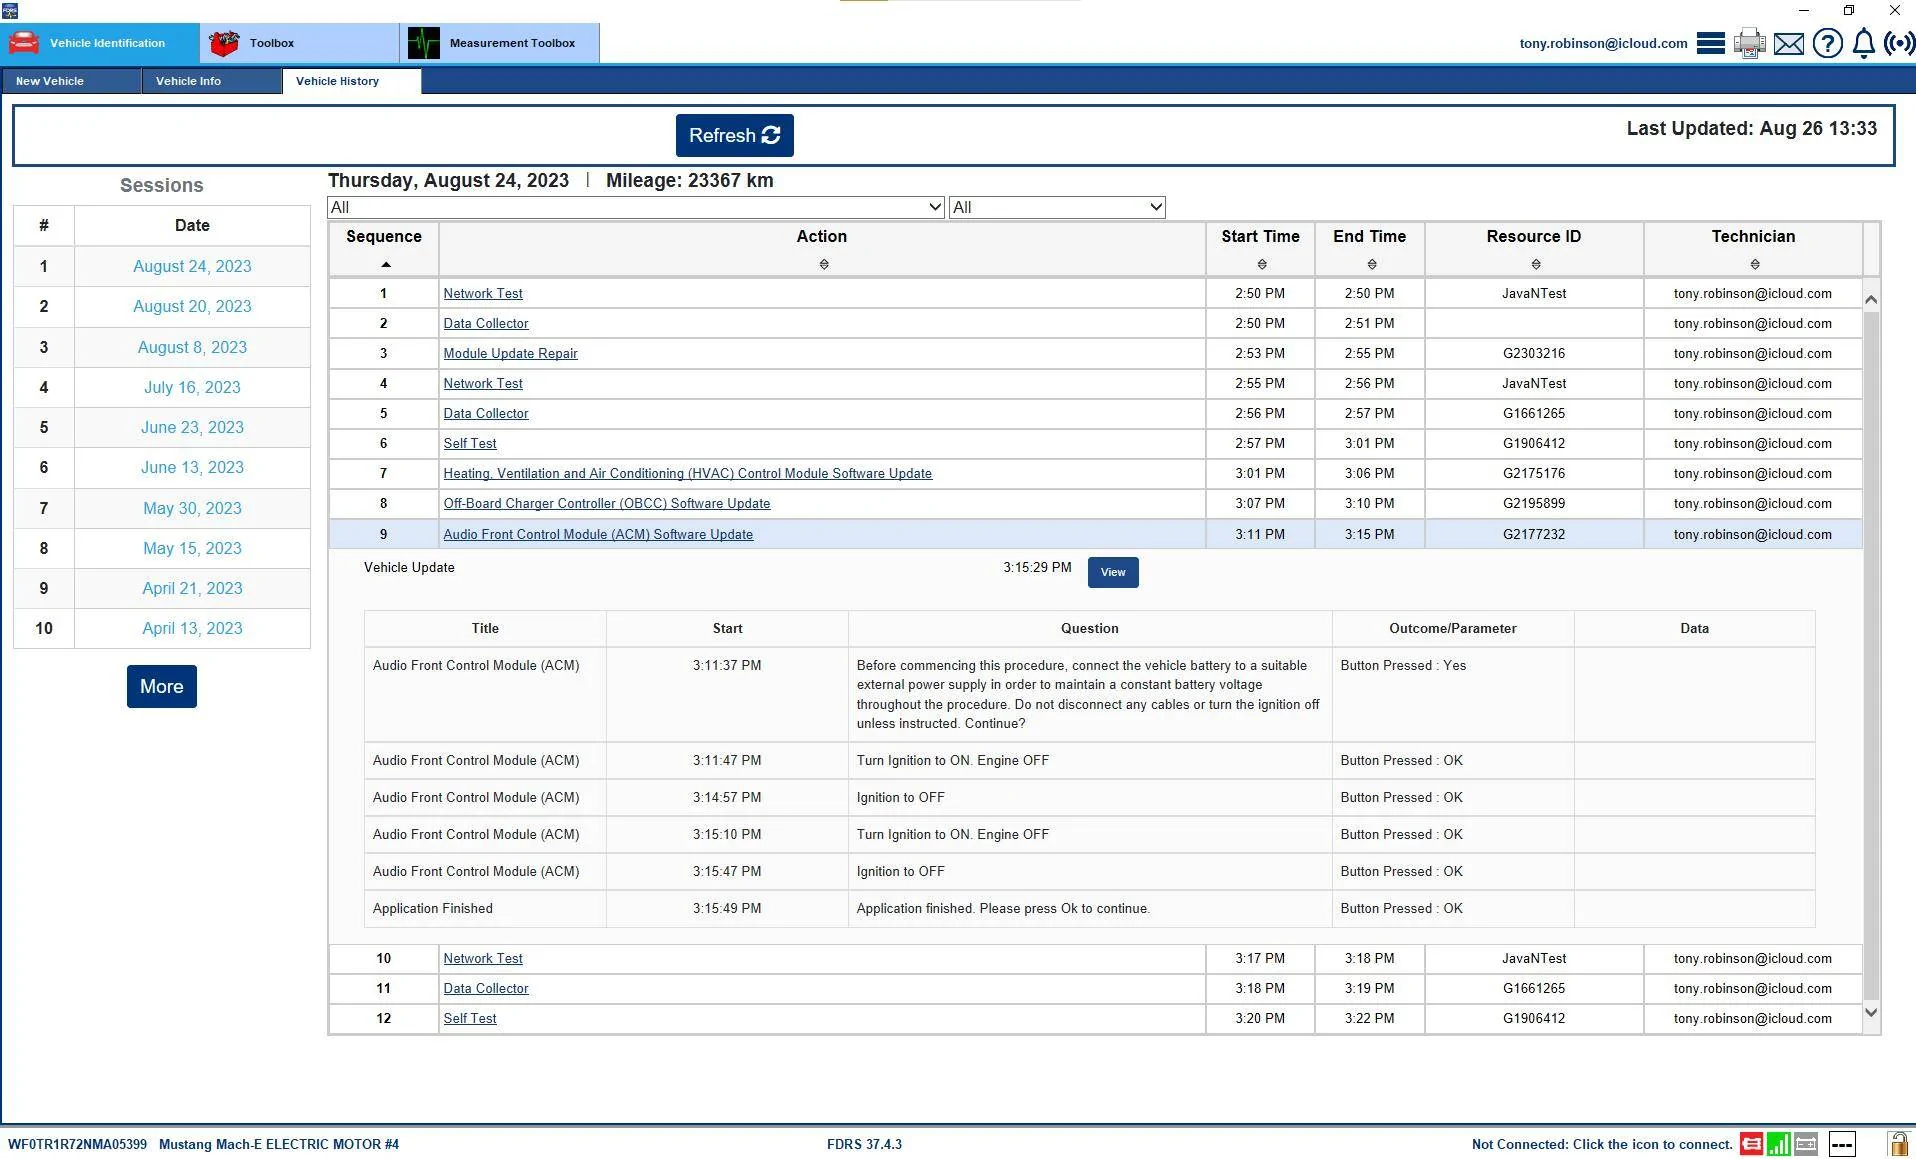Open the help question mark icon

pos(1827,43)
